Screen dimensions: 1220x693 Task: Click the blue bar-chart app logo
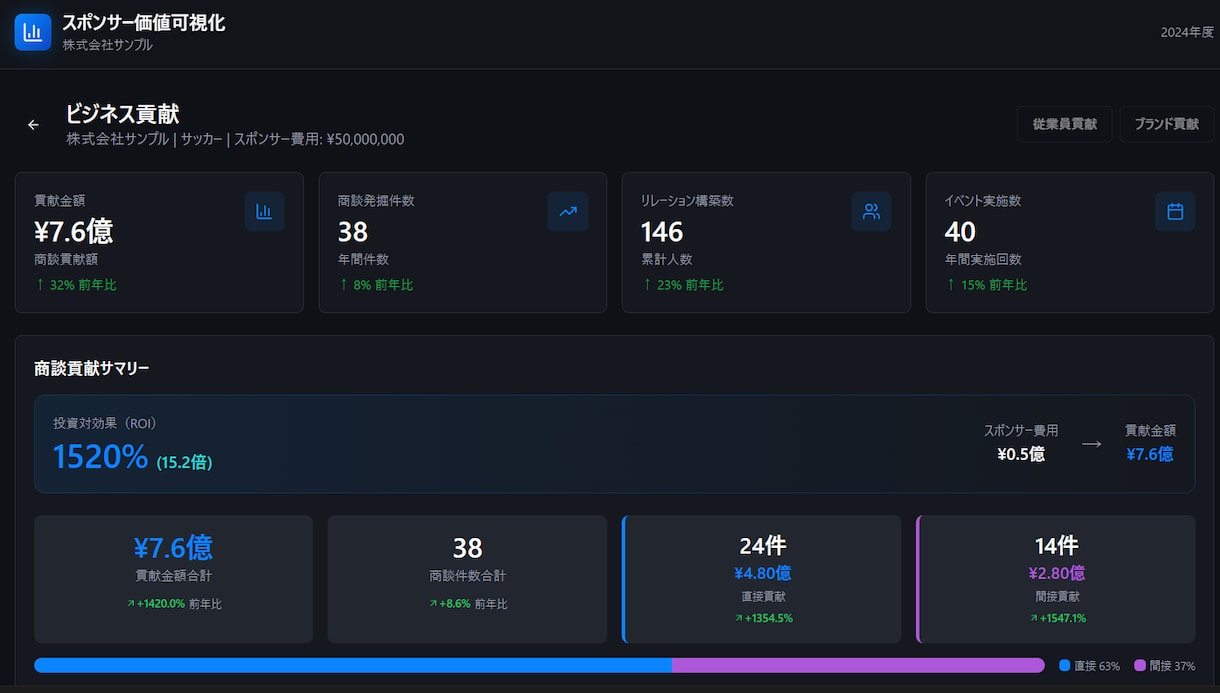(32, 32)
